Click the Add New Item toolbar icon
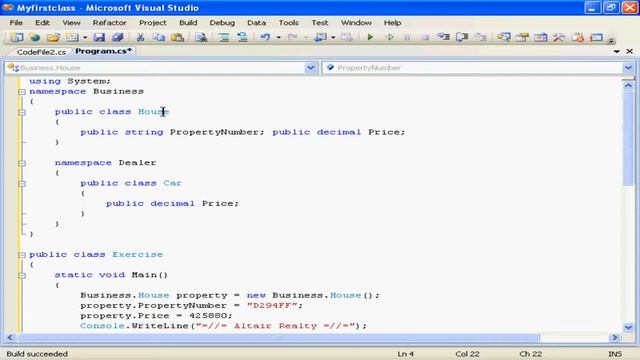Image resolution: width=640 pixels, height=360 pixels. pos(72,38)
